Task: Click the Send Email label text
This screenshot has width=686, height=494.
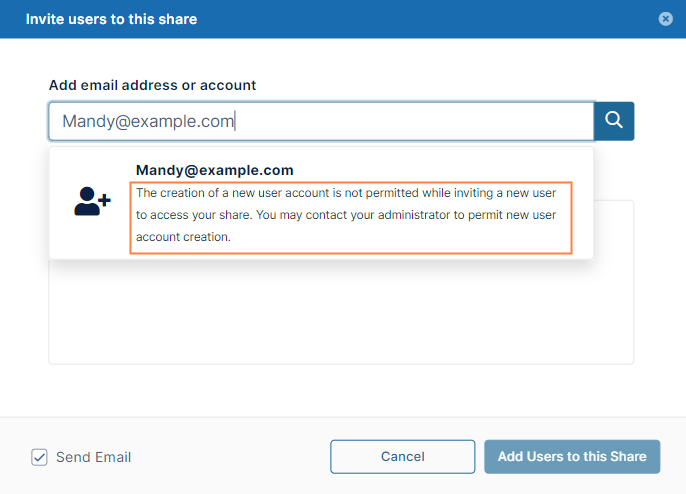Action: click(93, 457)
